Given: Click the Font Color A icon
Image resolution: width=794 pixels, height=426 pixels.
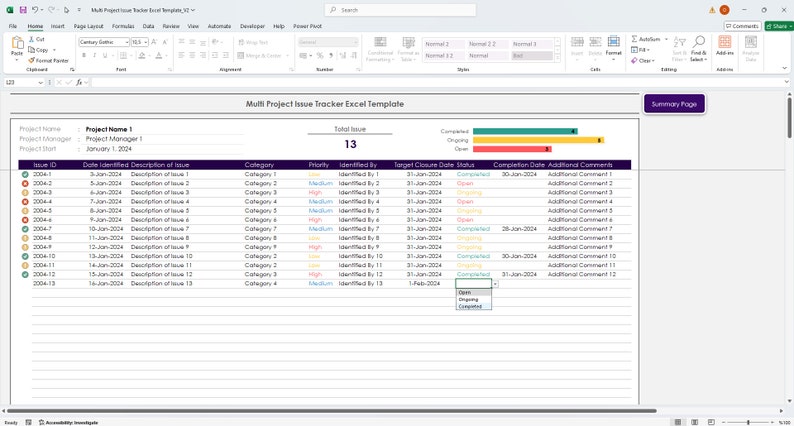Looking at the screenshot, I should [x=158, y=55].
